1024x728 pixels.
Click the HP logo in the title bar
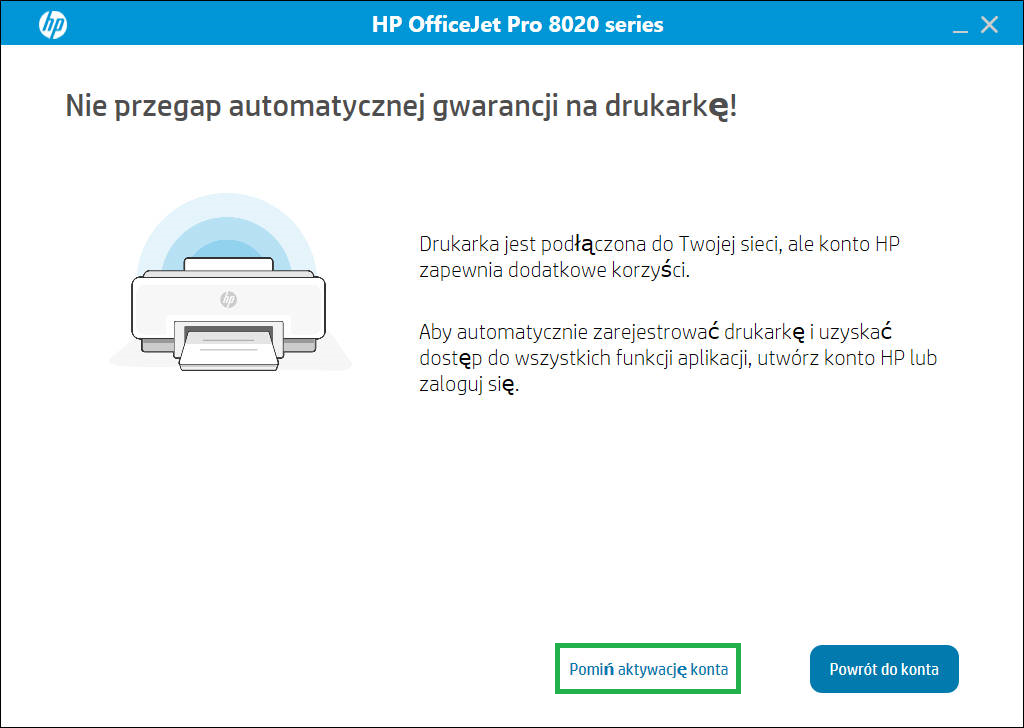(53, 25)
